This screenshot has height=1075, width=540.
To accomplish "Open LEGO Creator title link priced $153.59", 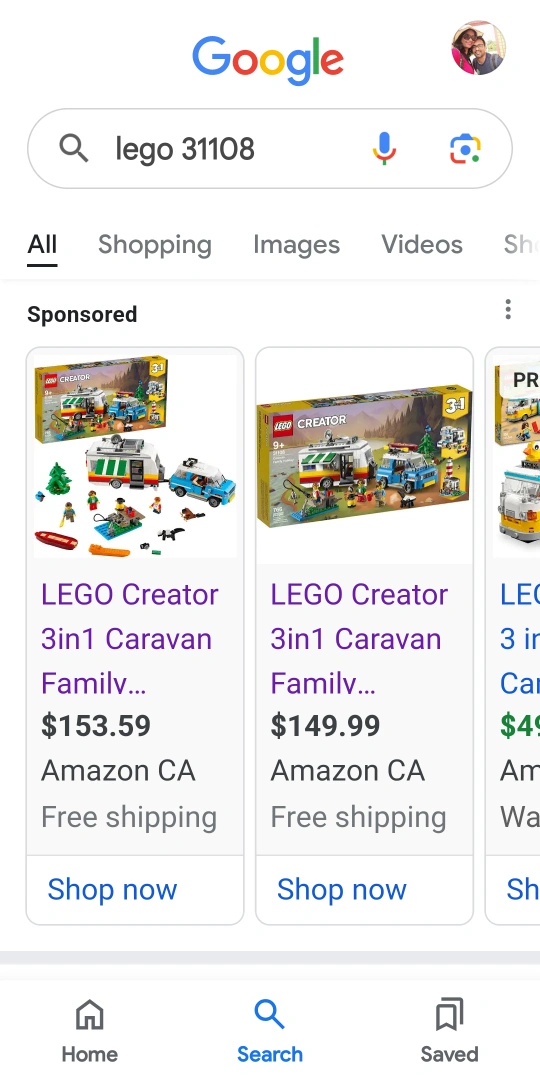I will point(130,639).
